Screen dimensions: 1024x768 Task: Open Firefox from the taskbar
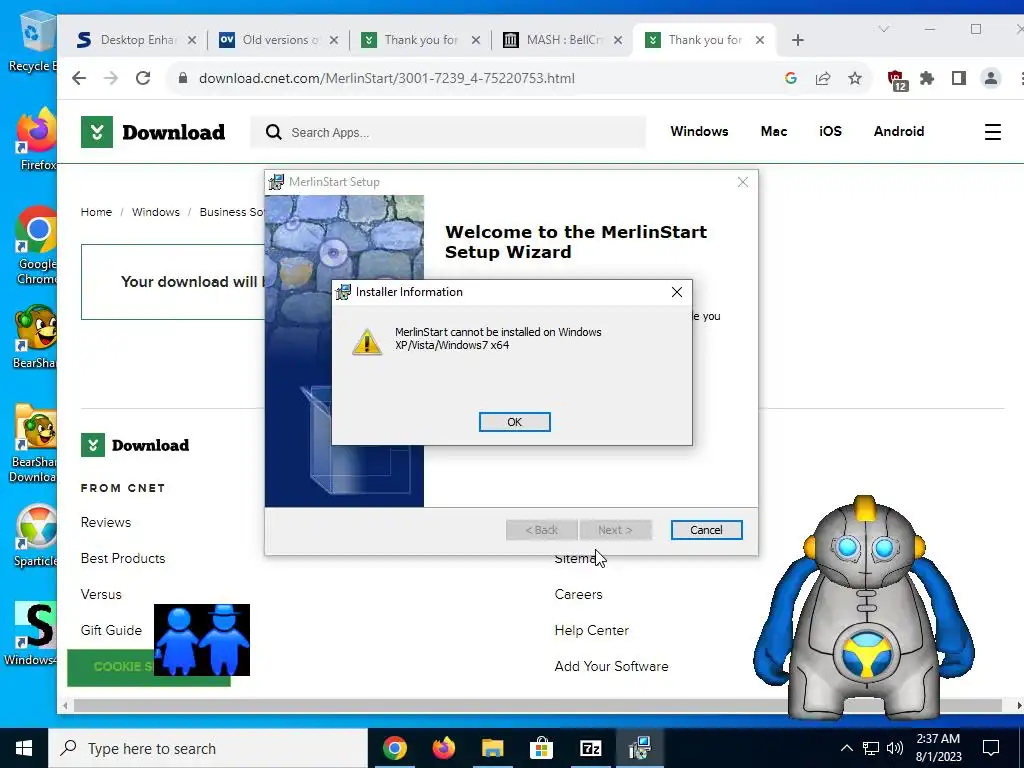click(x=443, y=748)
